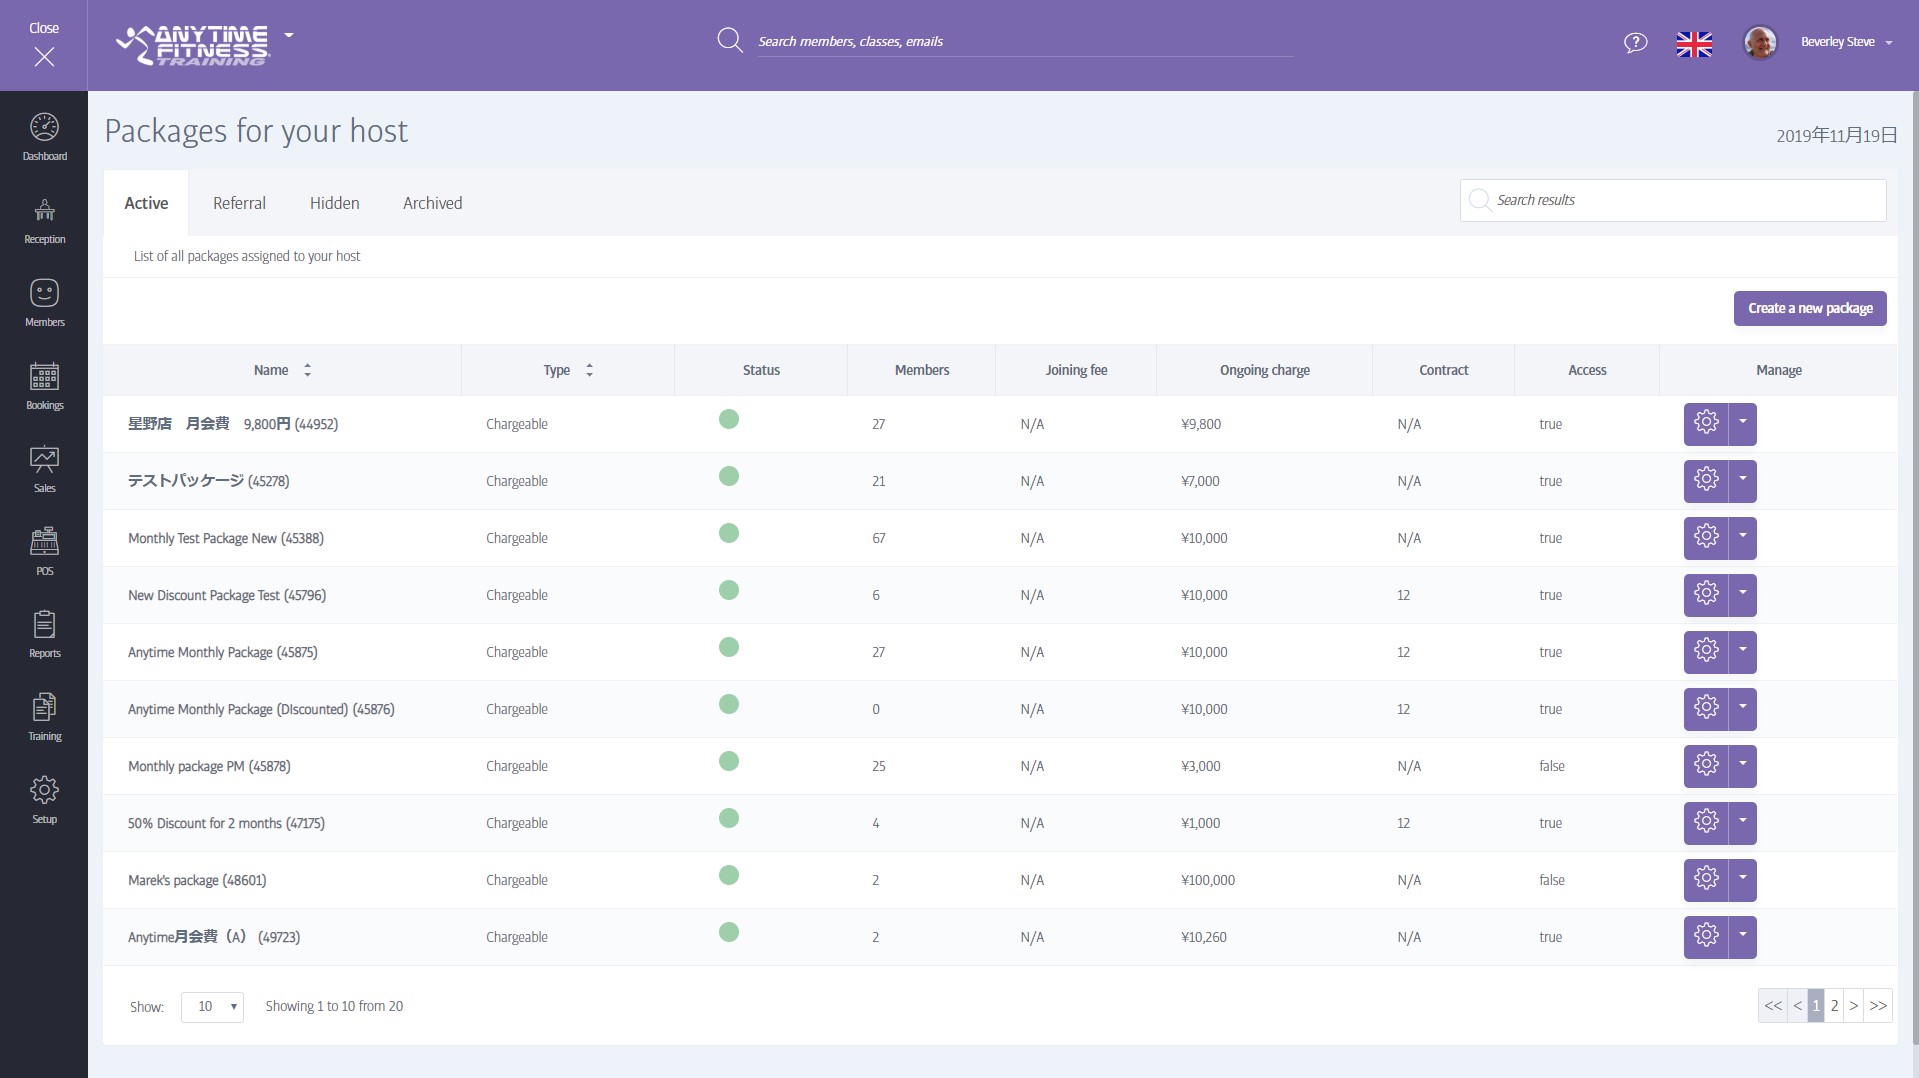Expand manage dropdown for Anytime月会費 (A)
The width and height of the screenshot is (1919, 1078).
tap(1743, 936)
